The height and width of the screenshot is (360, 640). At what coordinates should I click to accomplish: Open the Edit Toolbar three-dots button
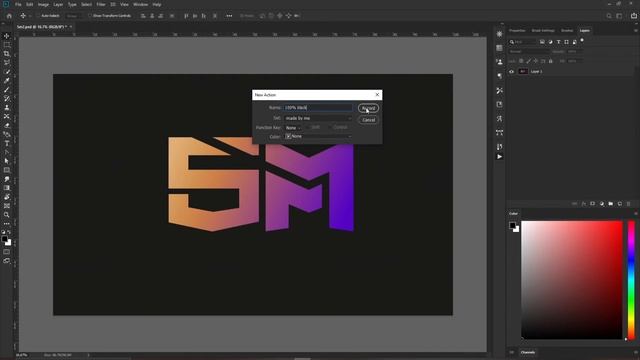tap(7, 224)
